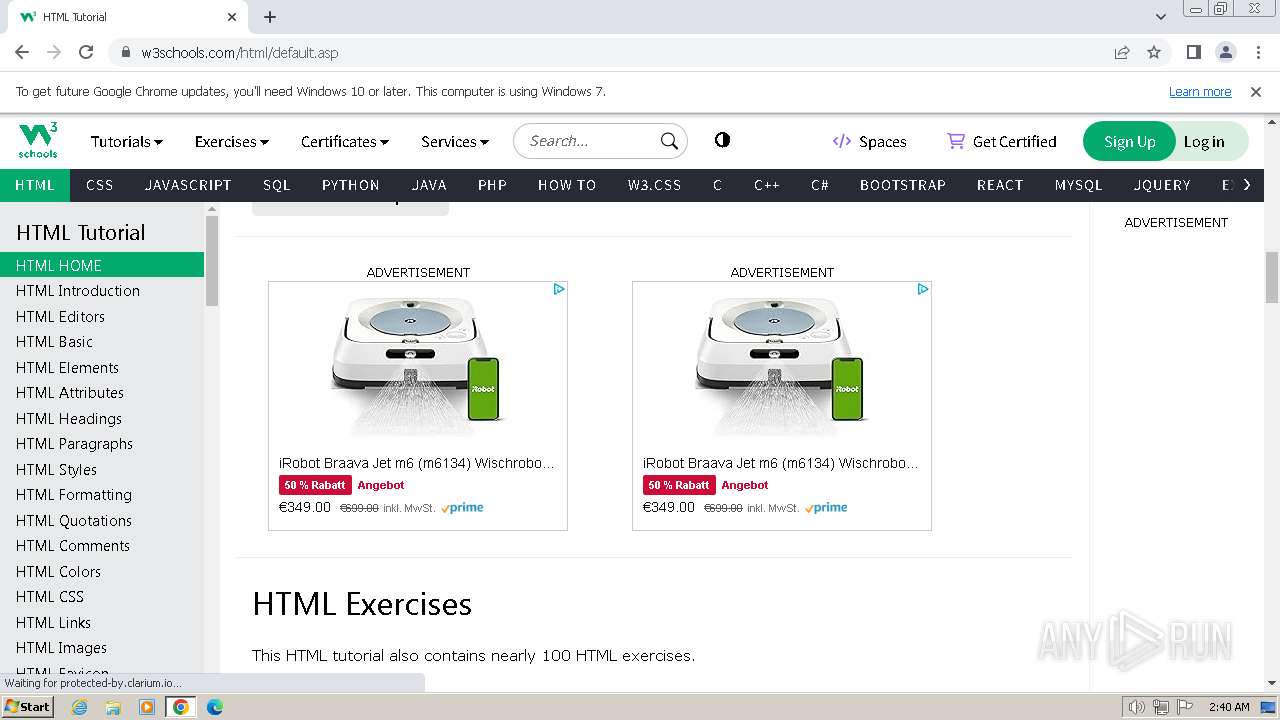
Task: Open media player taskbar icon
Action: [147, 707]
